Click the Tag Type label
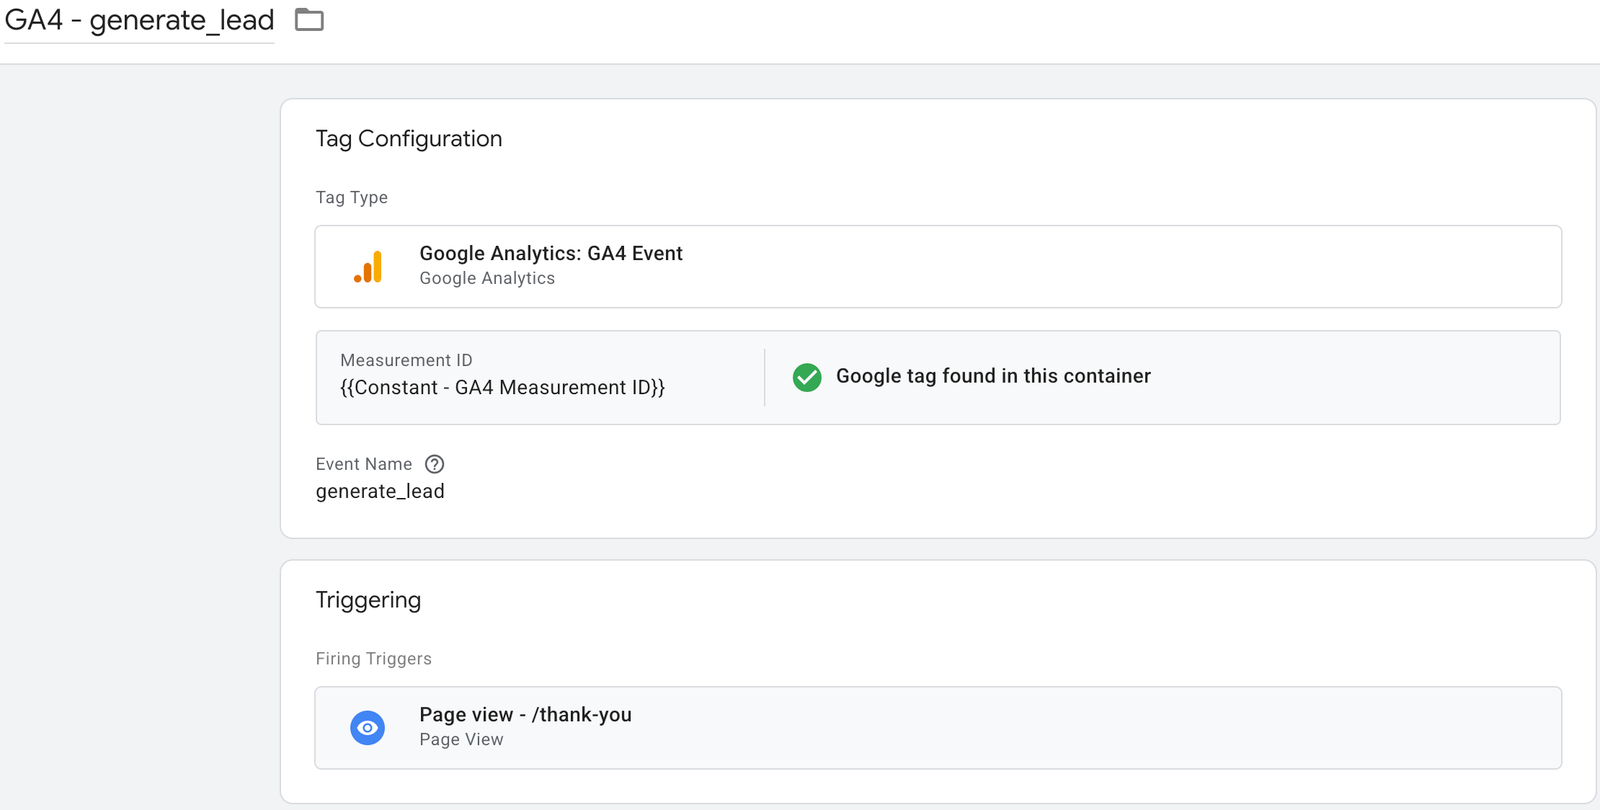The height and width of the screenshot is (810, 1600). [352, 198]
